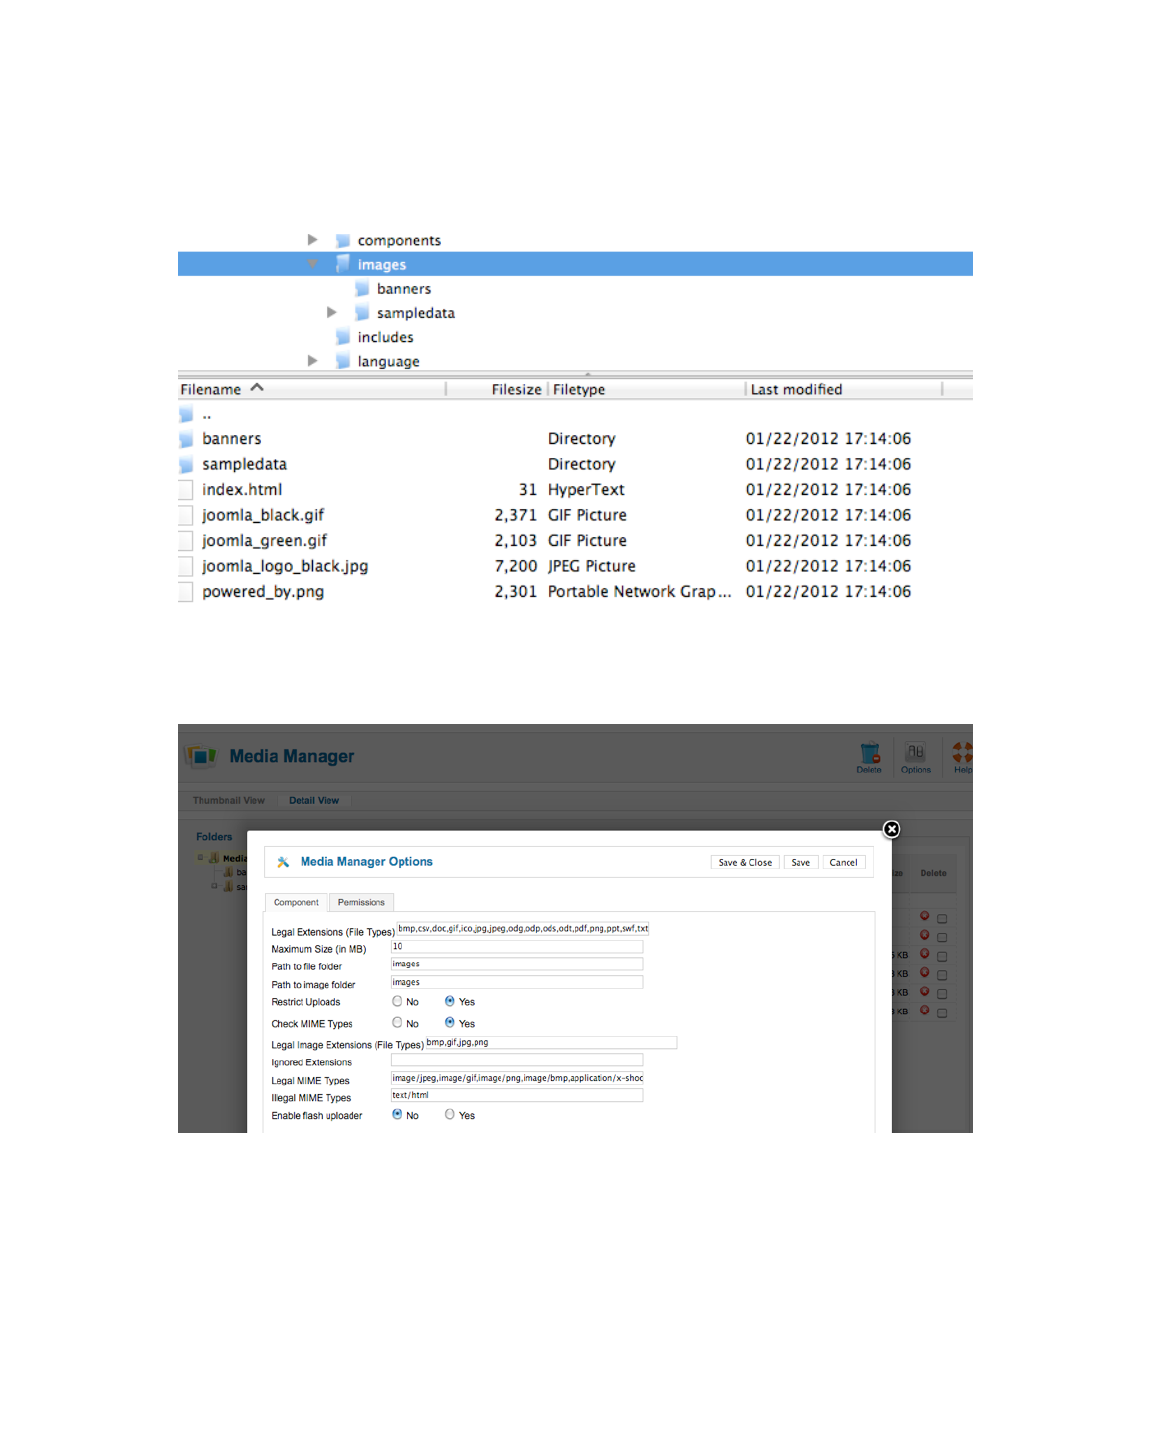Set Check MIME Types to No

pyautogui.click(x=397, y=1023)
